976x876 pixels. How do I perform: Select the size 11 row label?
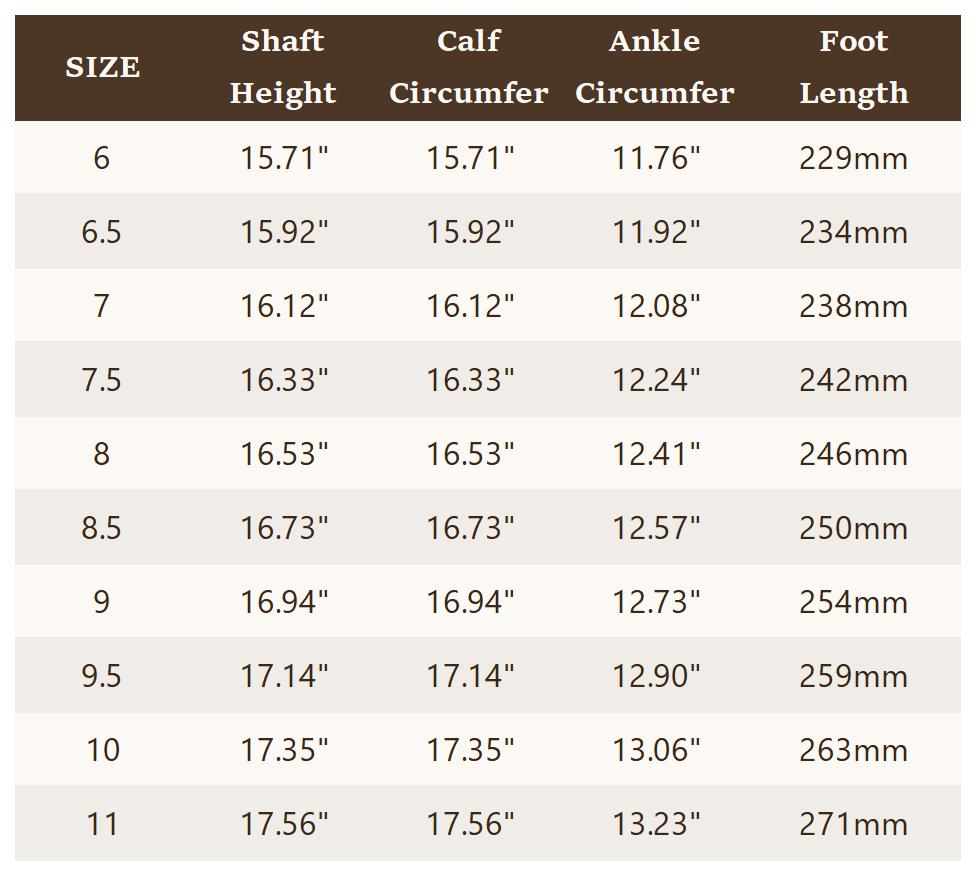point(102,824)
